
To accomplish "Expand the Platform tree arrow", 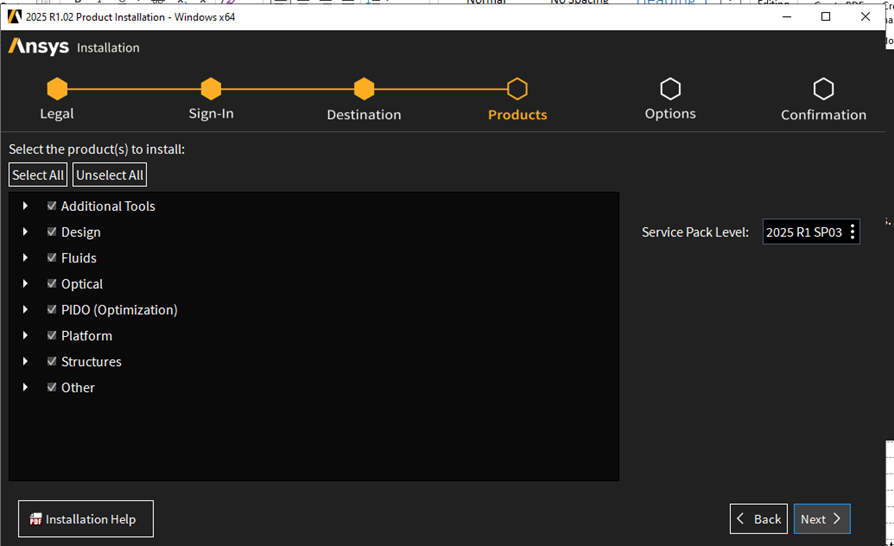I will (25, 336).
